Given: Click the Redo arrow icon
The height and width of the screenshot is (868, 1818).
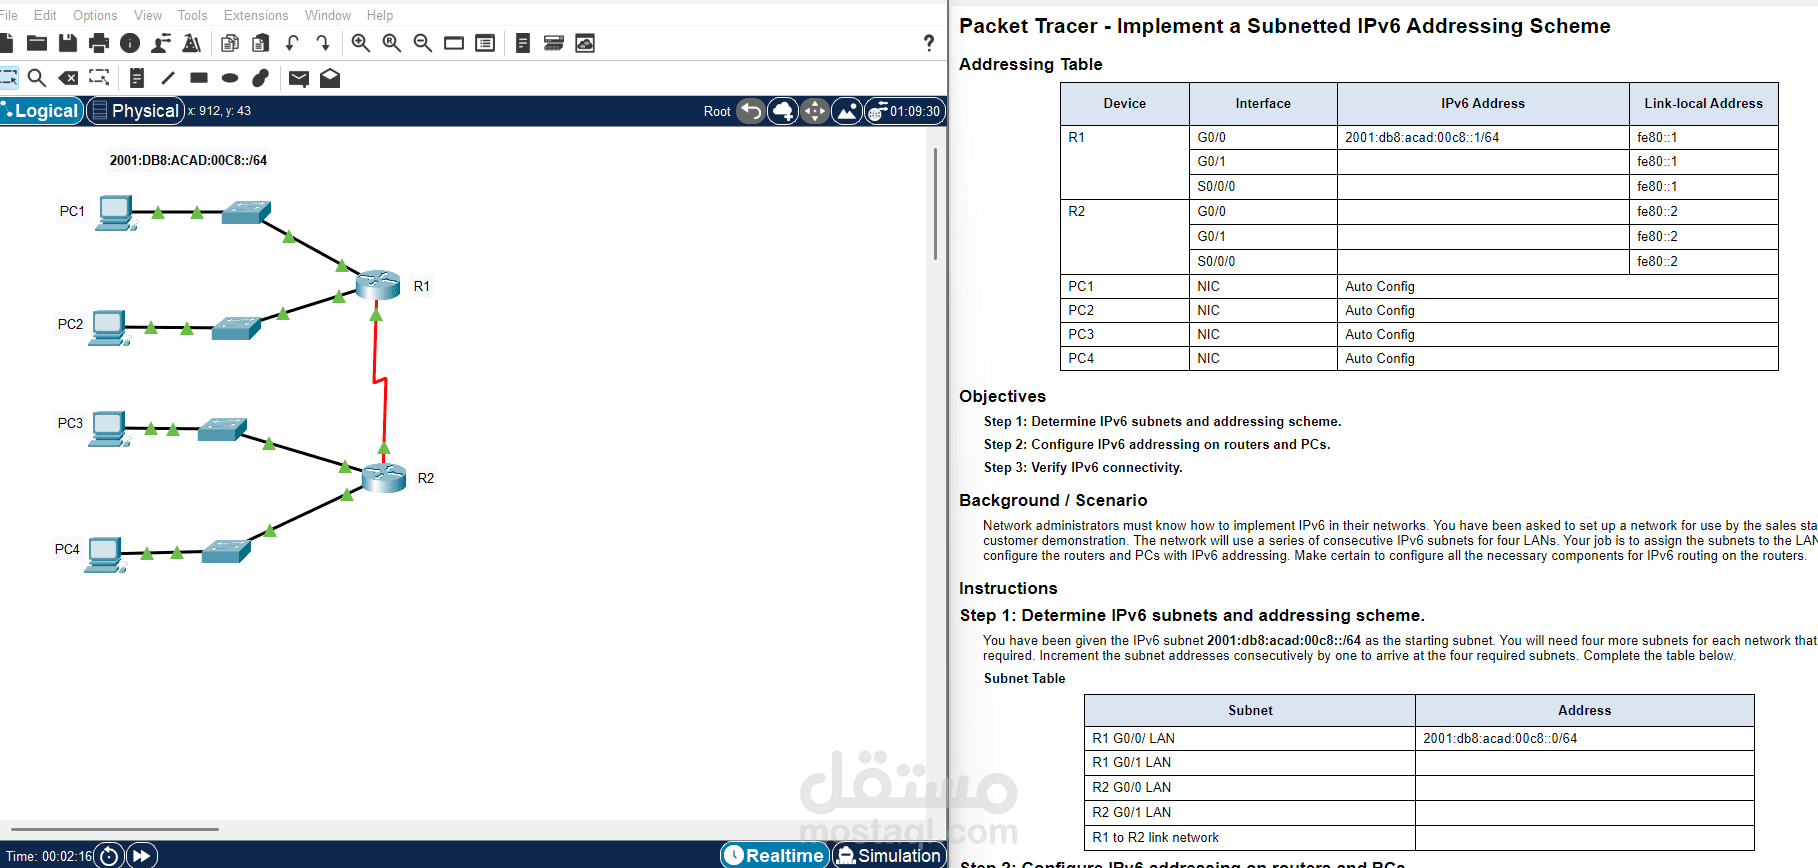Looking at the screenshot, I should pos(323,43).
